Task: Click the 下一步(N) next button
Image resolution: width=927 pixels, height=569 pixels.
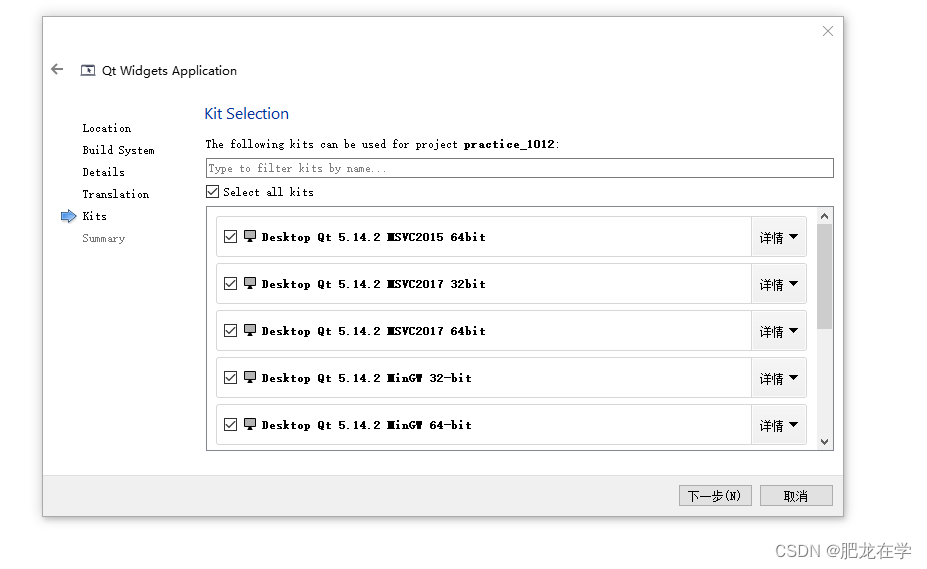Action: click(x=715, y=496)
